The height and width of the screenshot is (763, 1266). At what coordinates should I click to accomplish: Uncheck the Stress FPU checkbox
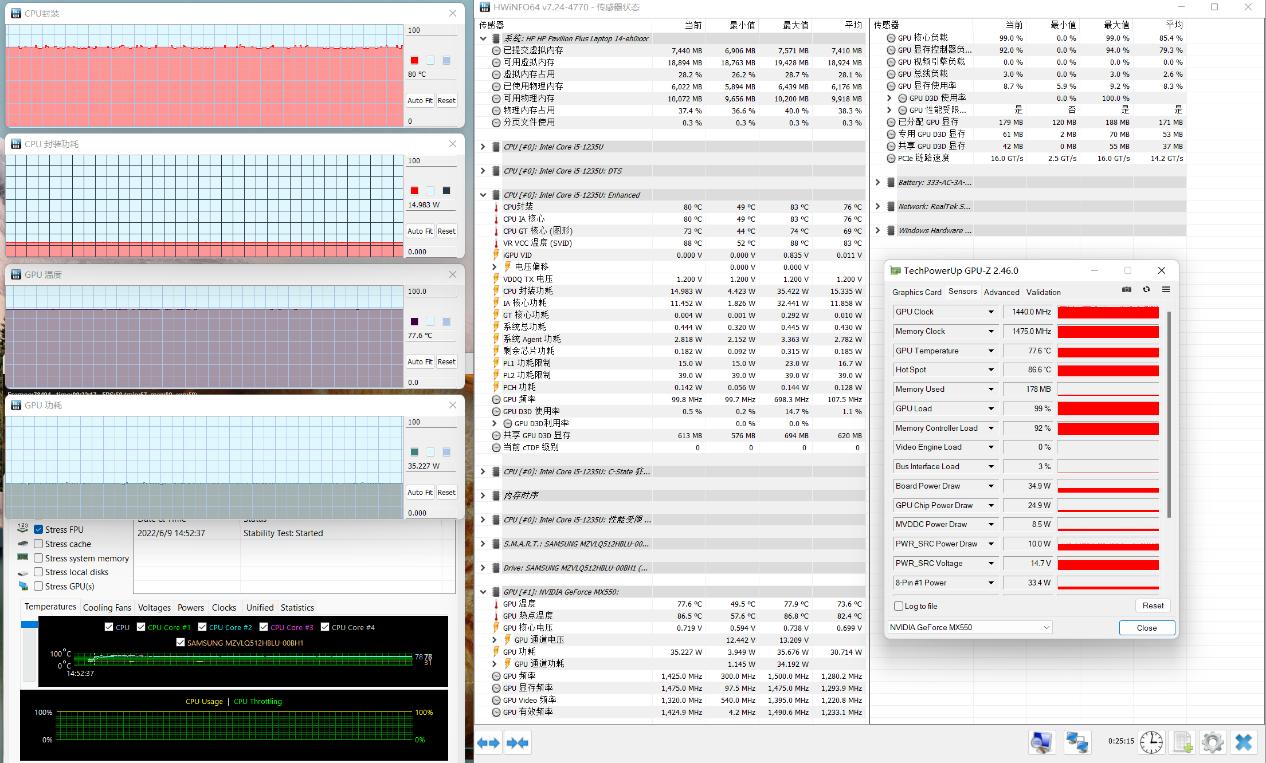tap(39, 530)
